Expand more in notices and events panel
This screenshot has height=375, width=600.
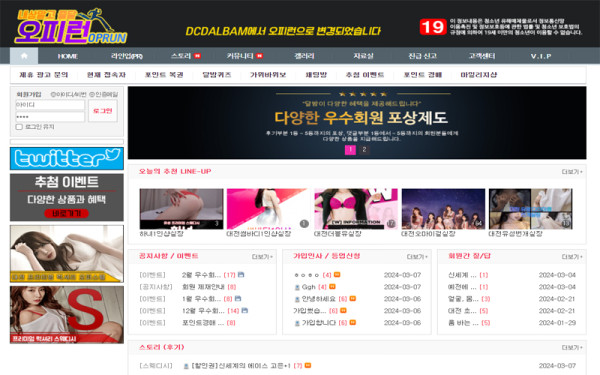pyautogui.click(x=262, y=257)
